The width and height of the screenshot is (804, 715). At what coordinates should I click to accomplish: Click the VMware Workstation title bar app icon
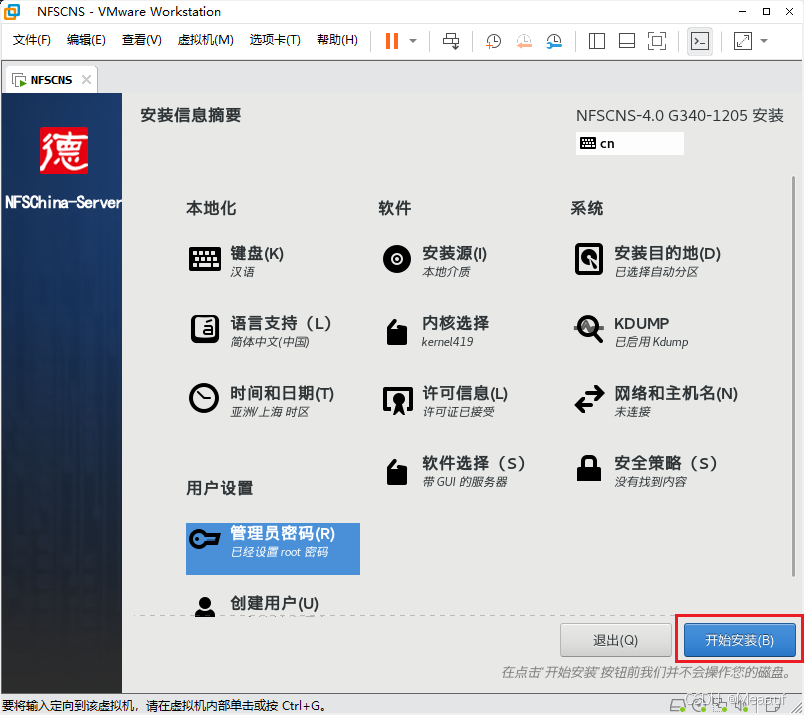[x=12, y=11]
